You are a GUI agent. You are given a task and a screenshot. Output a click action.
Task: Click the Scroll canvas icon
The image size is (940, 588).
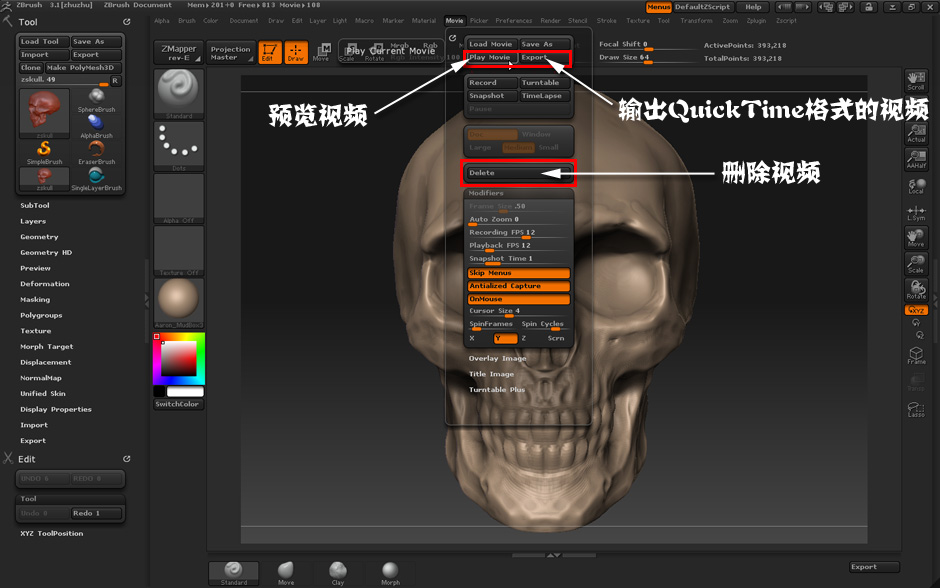click(x=916, y=81)
